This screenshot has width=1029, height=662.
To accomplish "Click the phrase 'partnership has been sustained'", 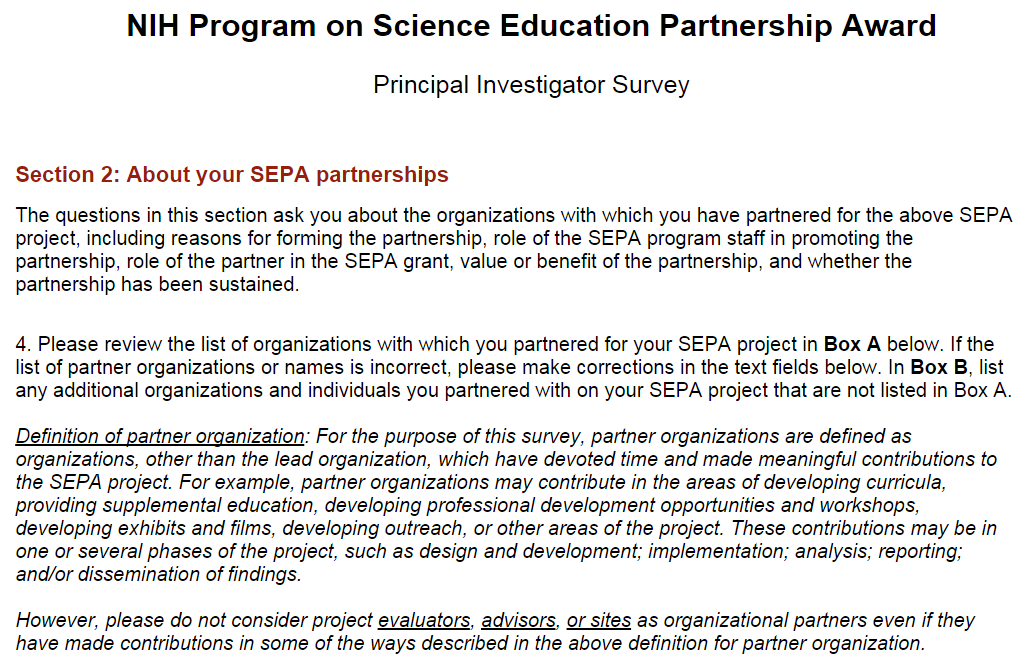I will click(157, 284).
